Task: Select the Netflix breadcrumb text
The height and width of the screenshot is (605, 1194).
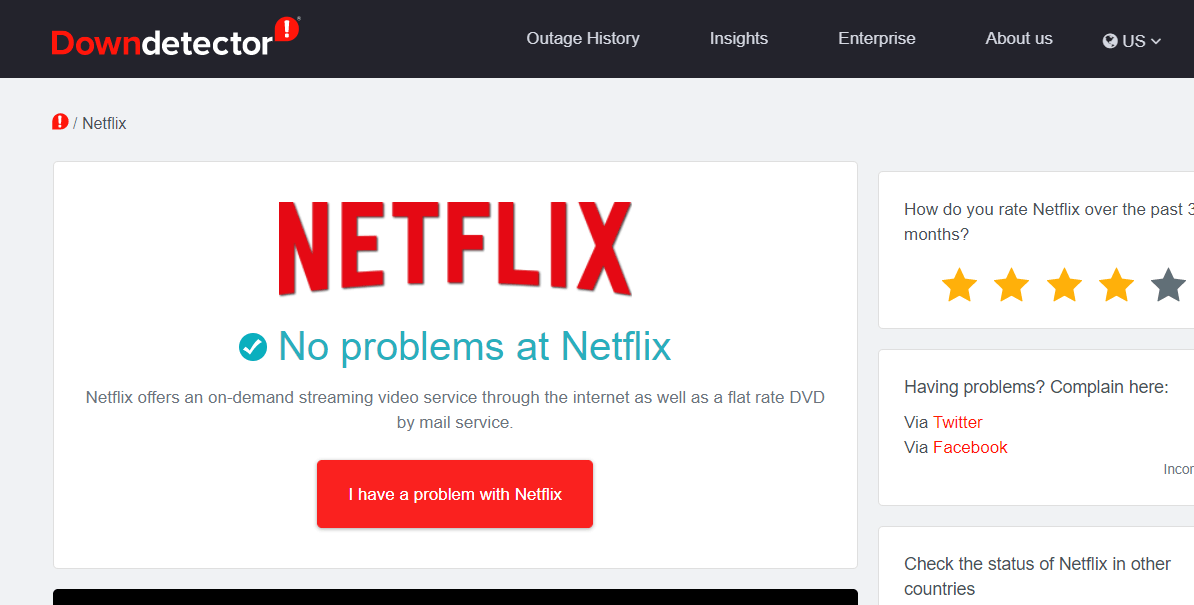Action: 104,123
